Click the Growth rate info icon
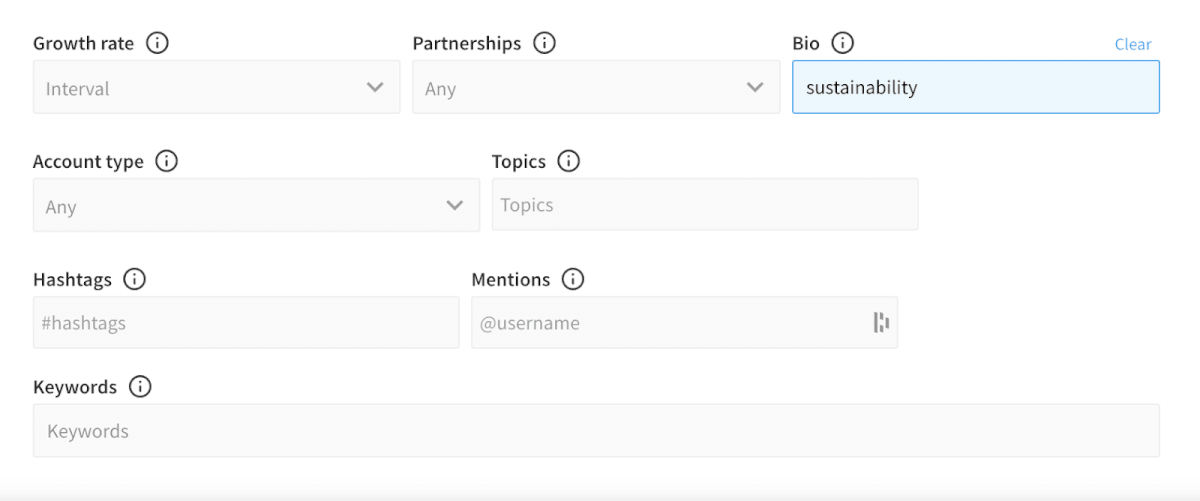Viewport: 1200px width, 501px height. point(157,43)
